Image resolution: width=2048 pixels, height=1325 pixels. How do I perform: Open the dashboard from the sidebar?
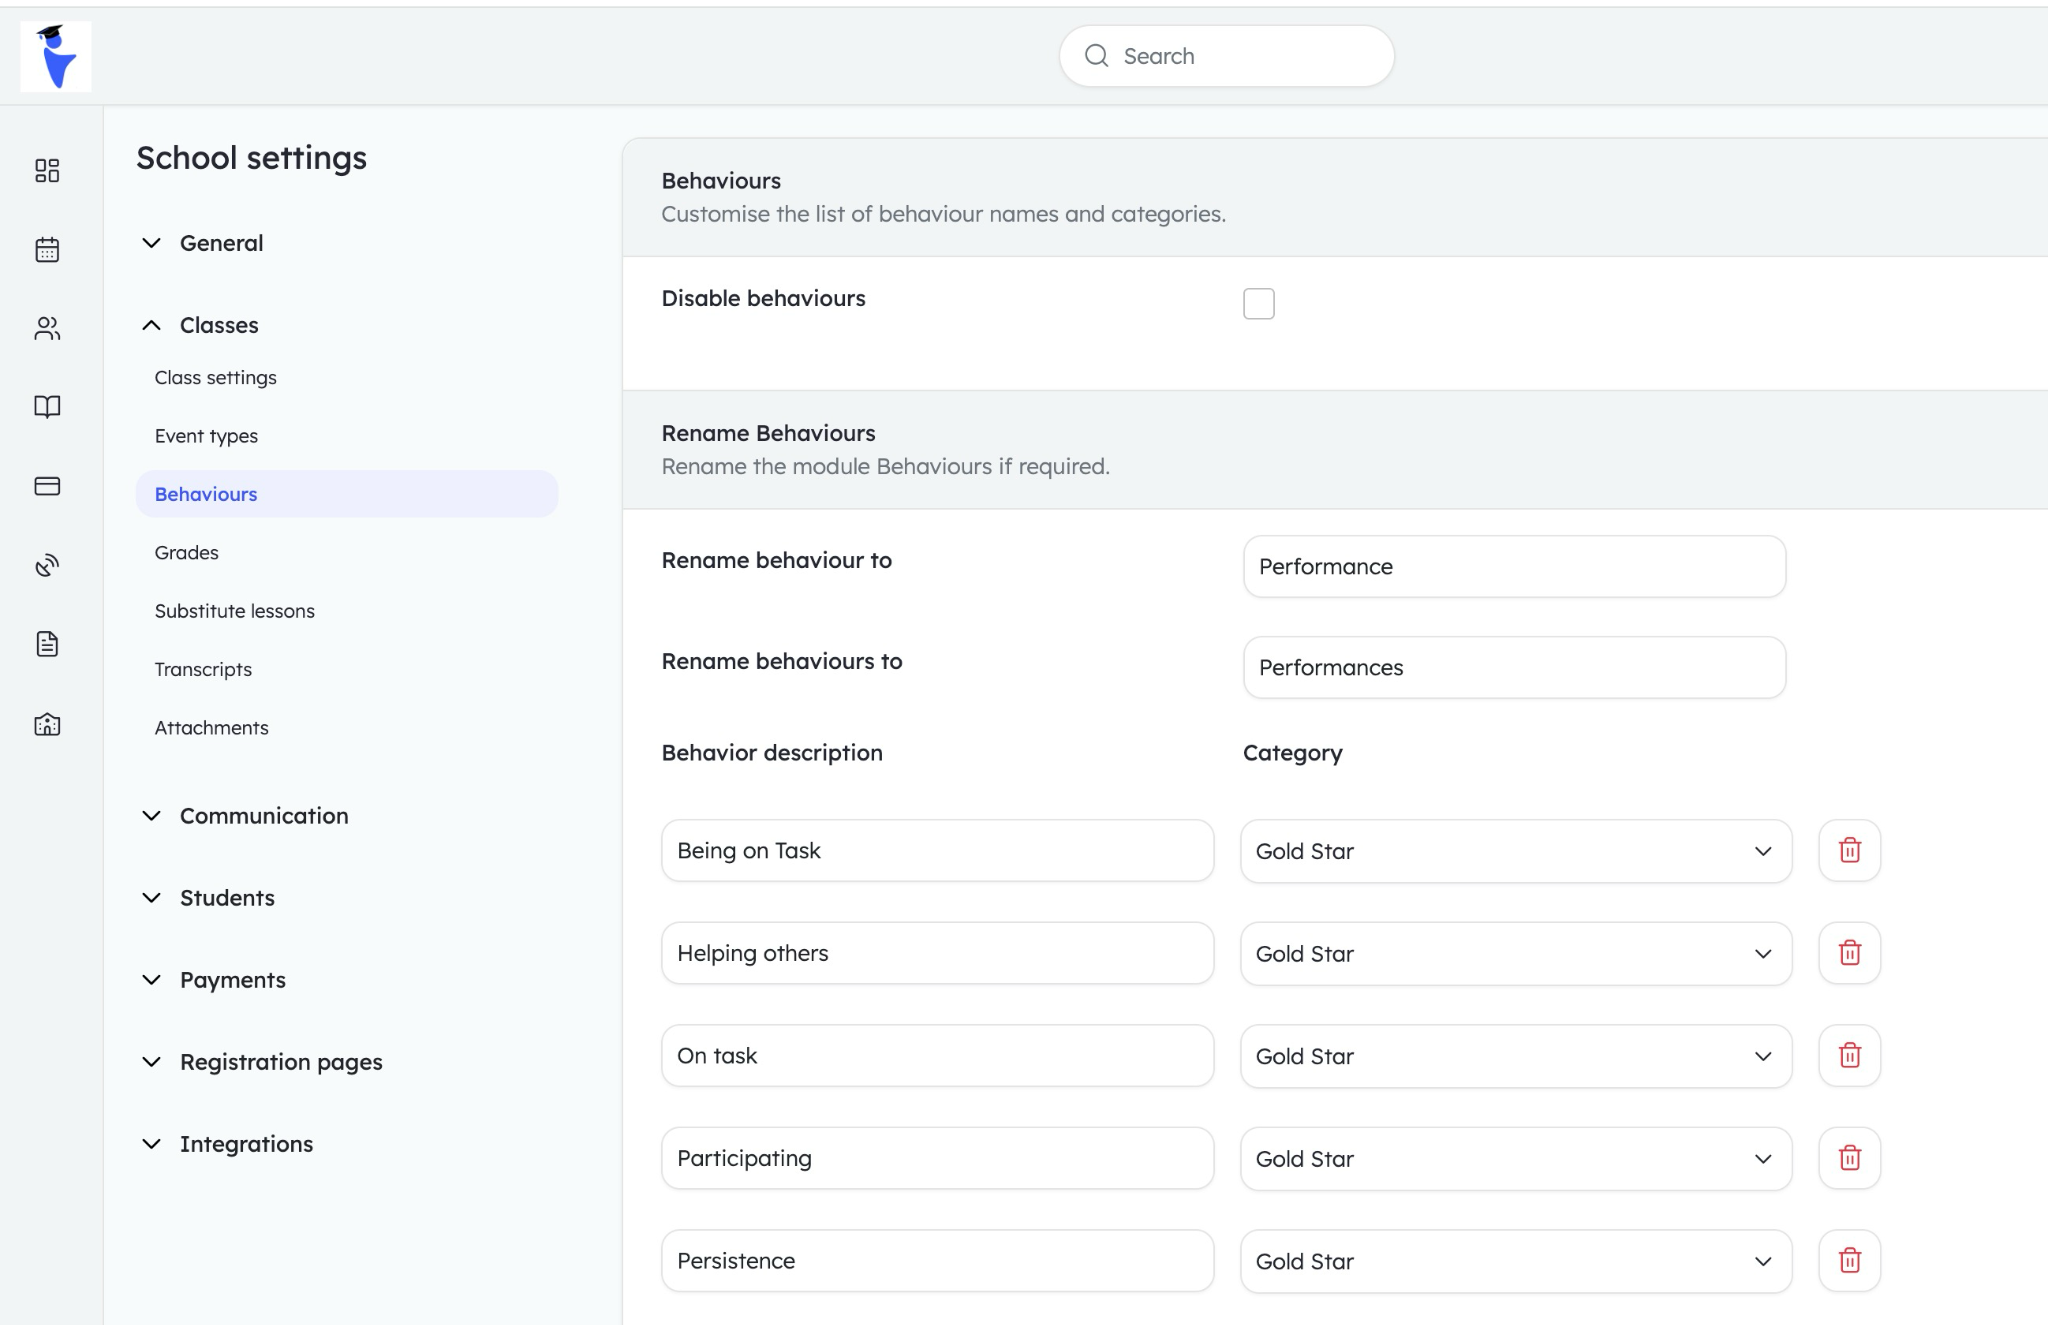[47, 170]
